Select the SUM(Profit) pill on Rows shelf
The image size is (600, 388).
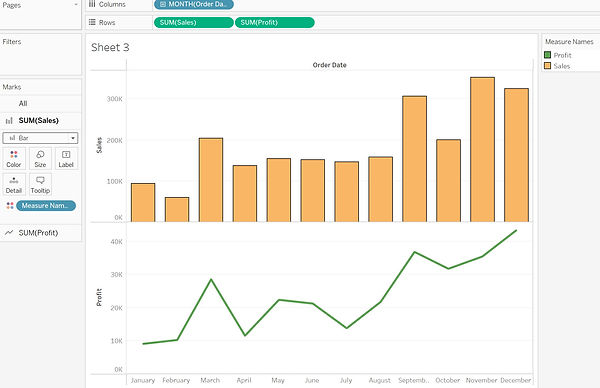click(x=275, y=23)
